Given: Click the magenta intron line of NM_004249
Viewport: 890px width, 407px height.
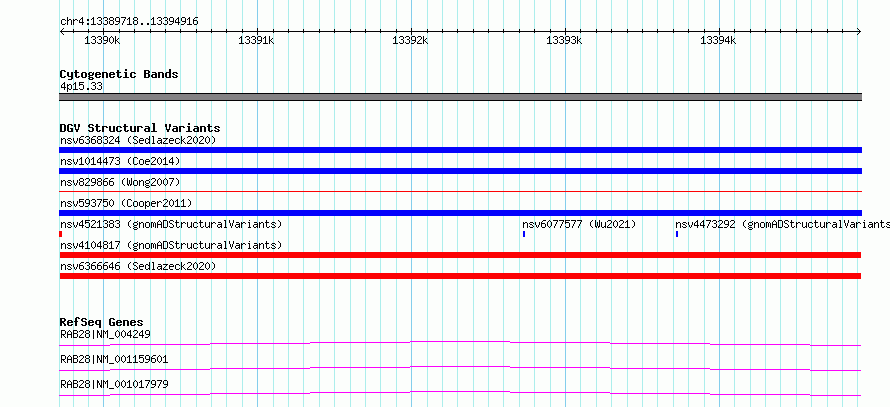Looking at the screenshot, I should [x=460, y=343].
